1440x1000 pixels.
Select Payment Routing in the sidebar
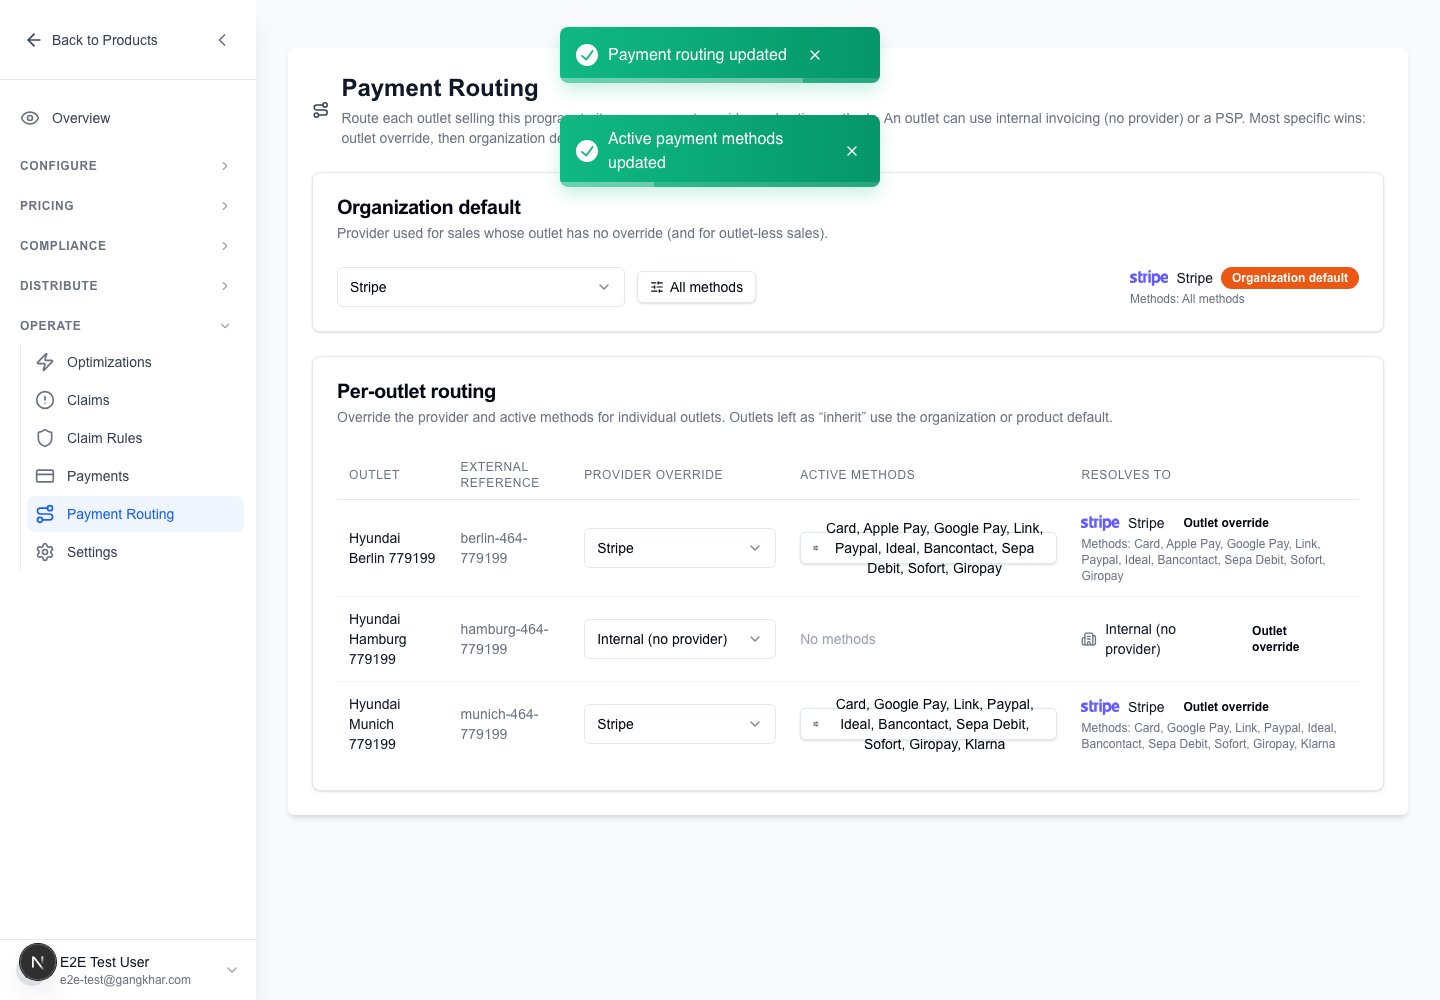click(136, 514)
